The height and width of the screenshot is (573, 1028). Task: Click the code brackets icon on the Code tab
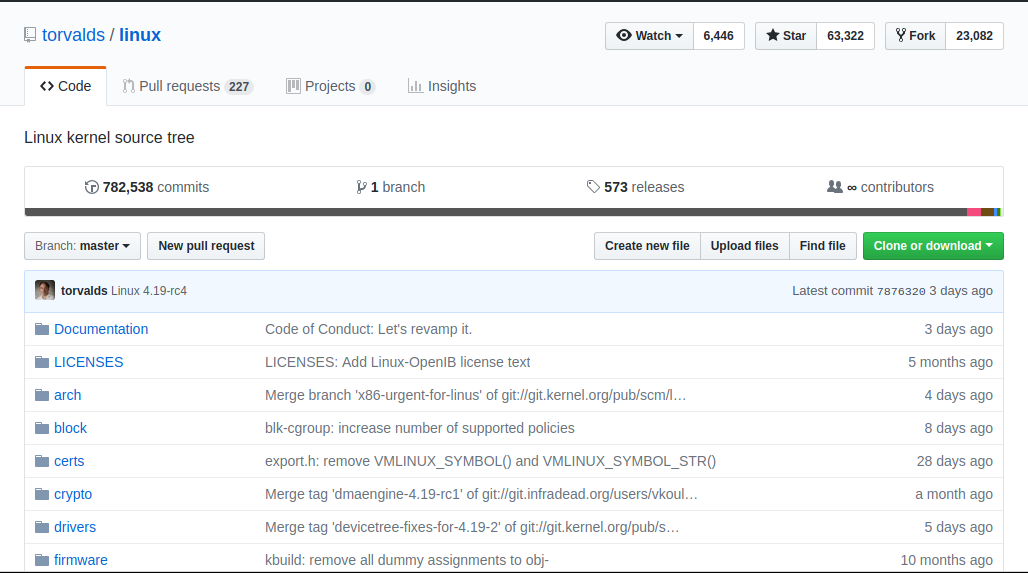click(x=47, y=86)
